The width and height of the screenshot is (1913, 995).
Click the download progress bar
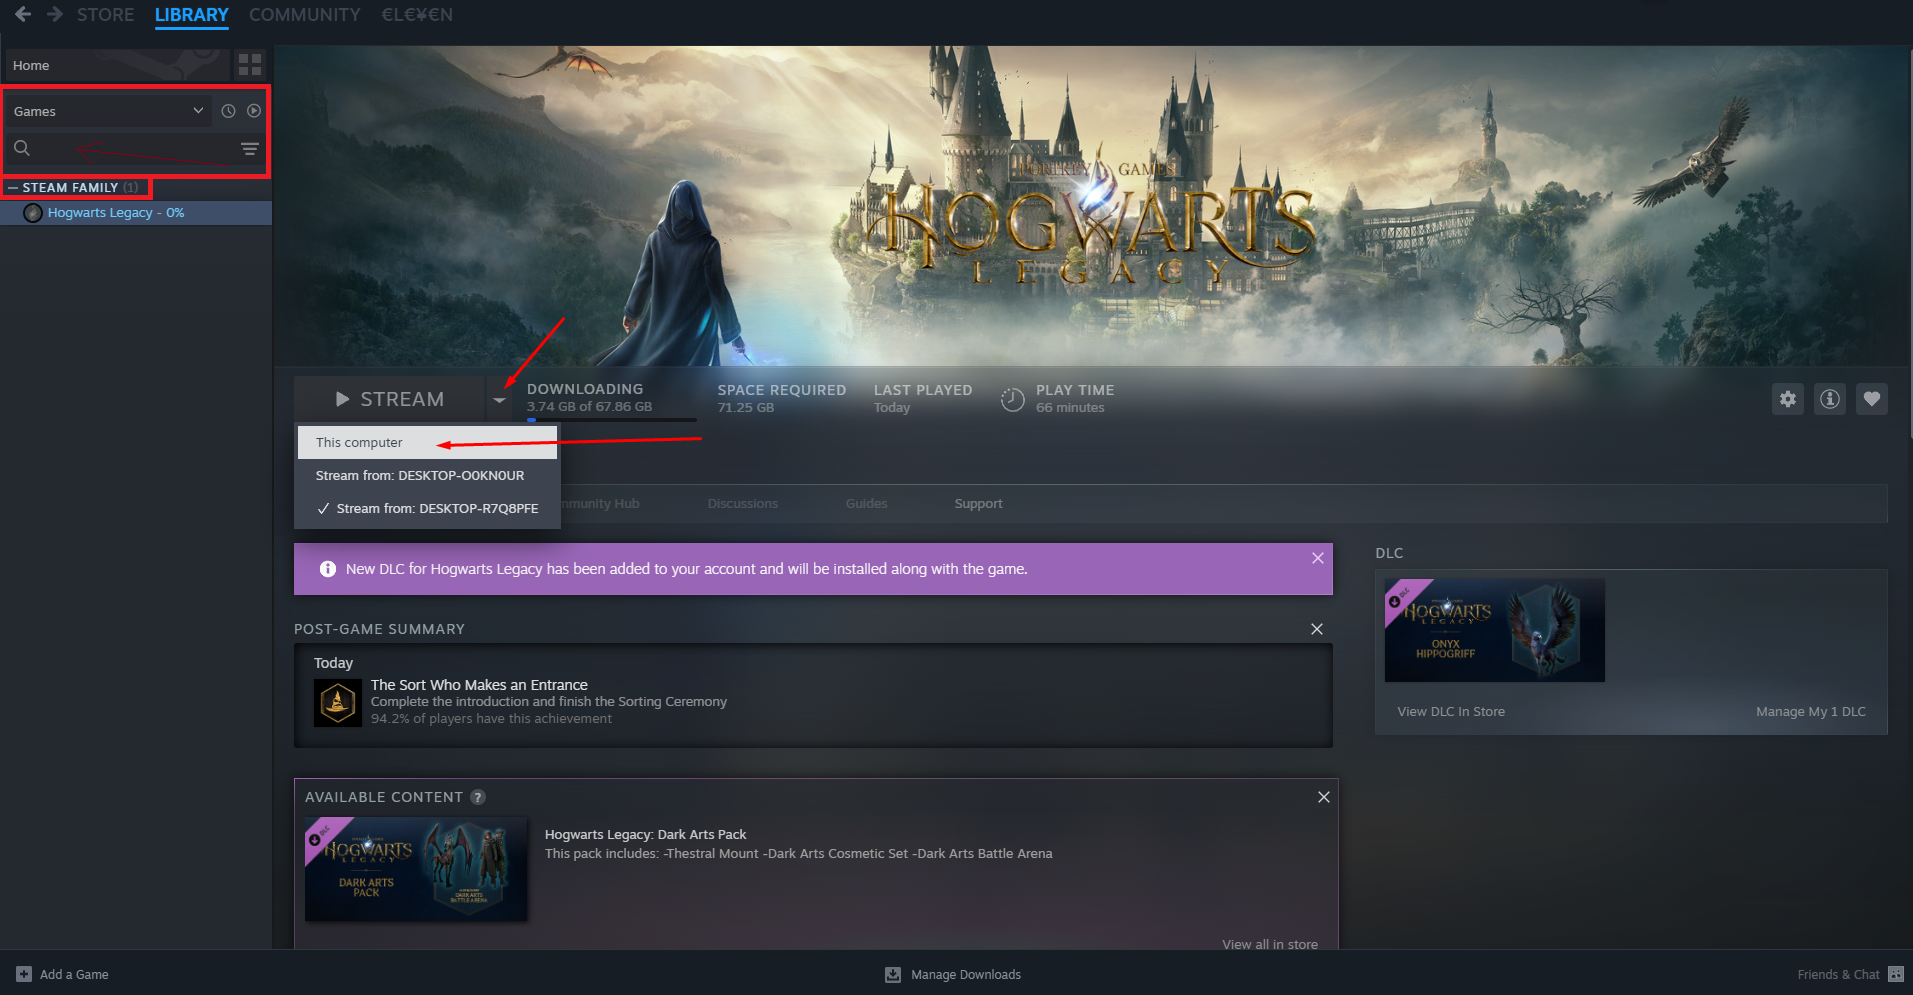[x=612, y=420]
